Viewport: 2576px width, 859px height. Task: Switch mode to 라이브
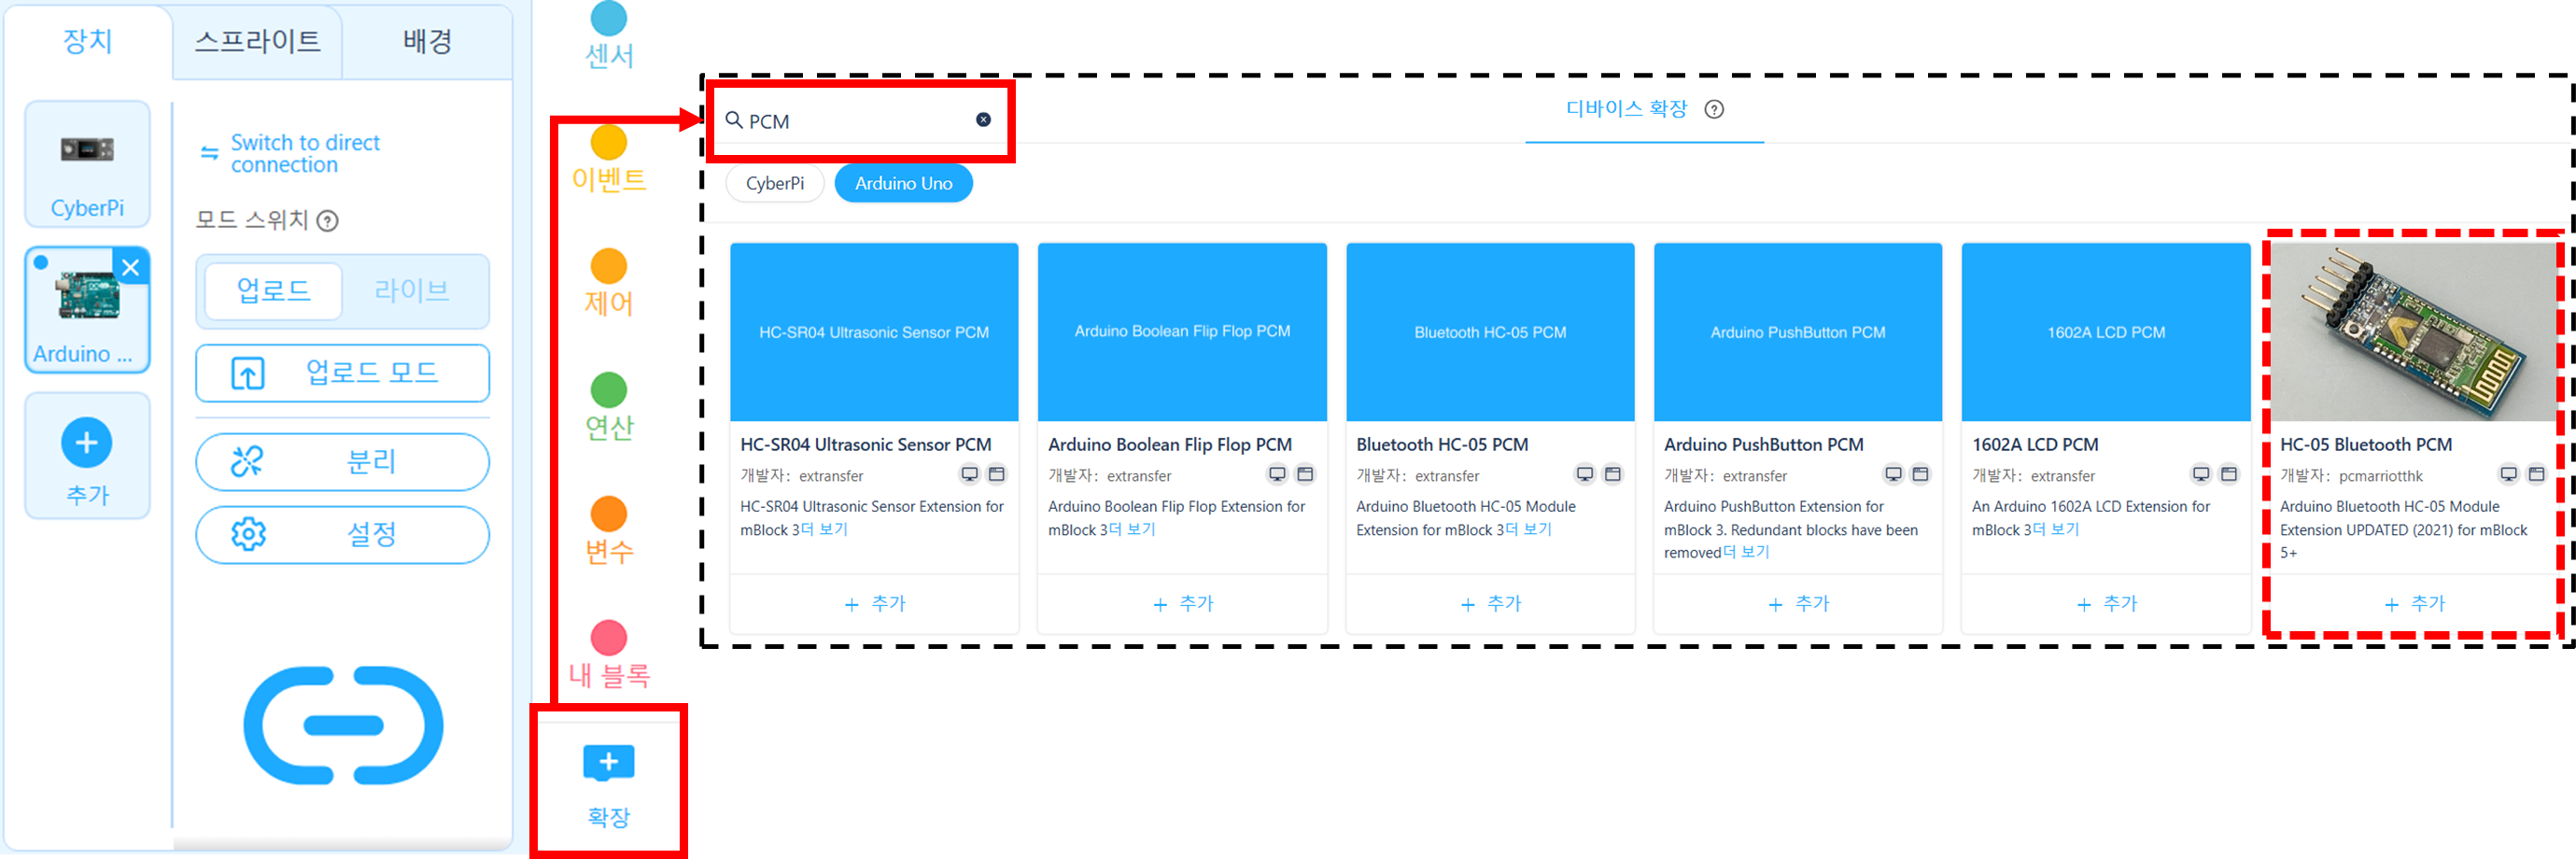click(411, 291)
